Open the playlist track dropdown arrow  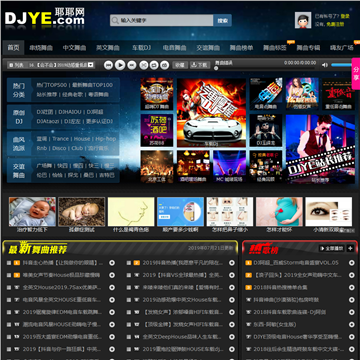click(x=91, y=65)
